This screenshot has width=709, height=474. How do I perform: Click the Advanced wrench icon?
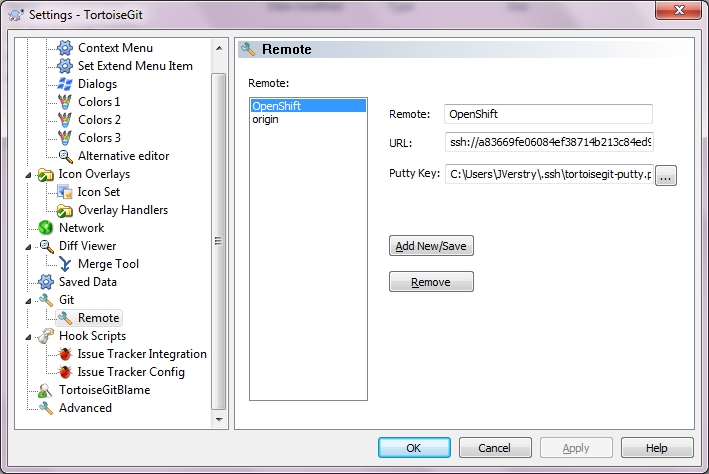(x=46, y=408)
